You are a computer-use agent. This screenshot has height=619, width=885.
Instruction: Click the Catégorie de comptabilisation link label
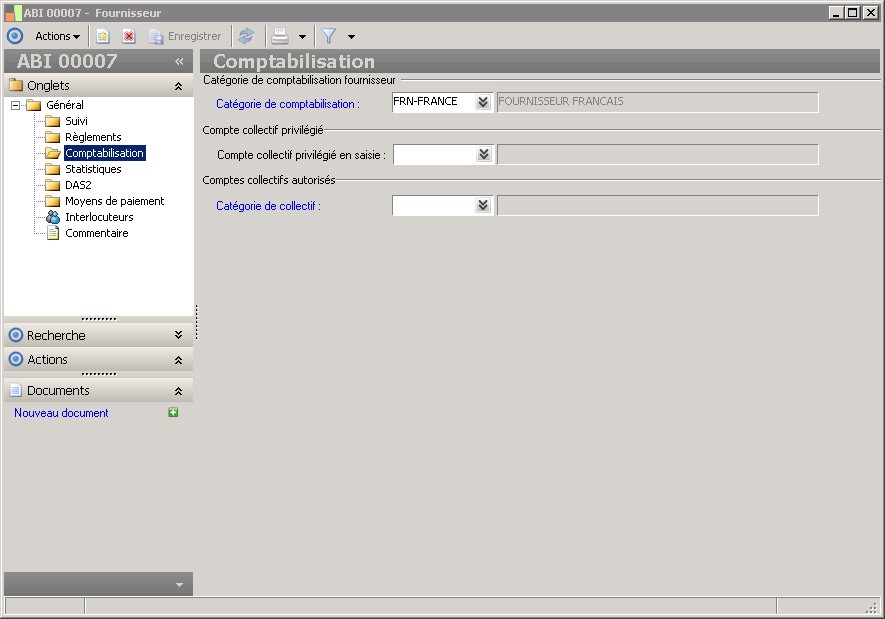(x=288, y=104)
